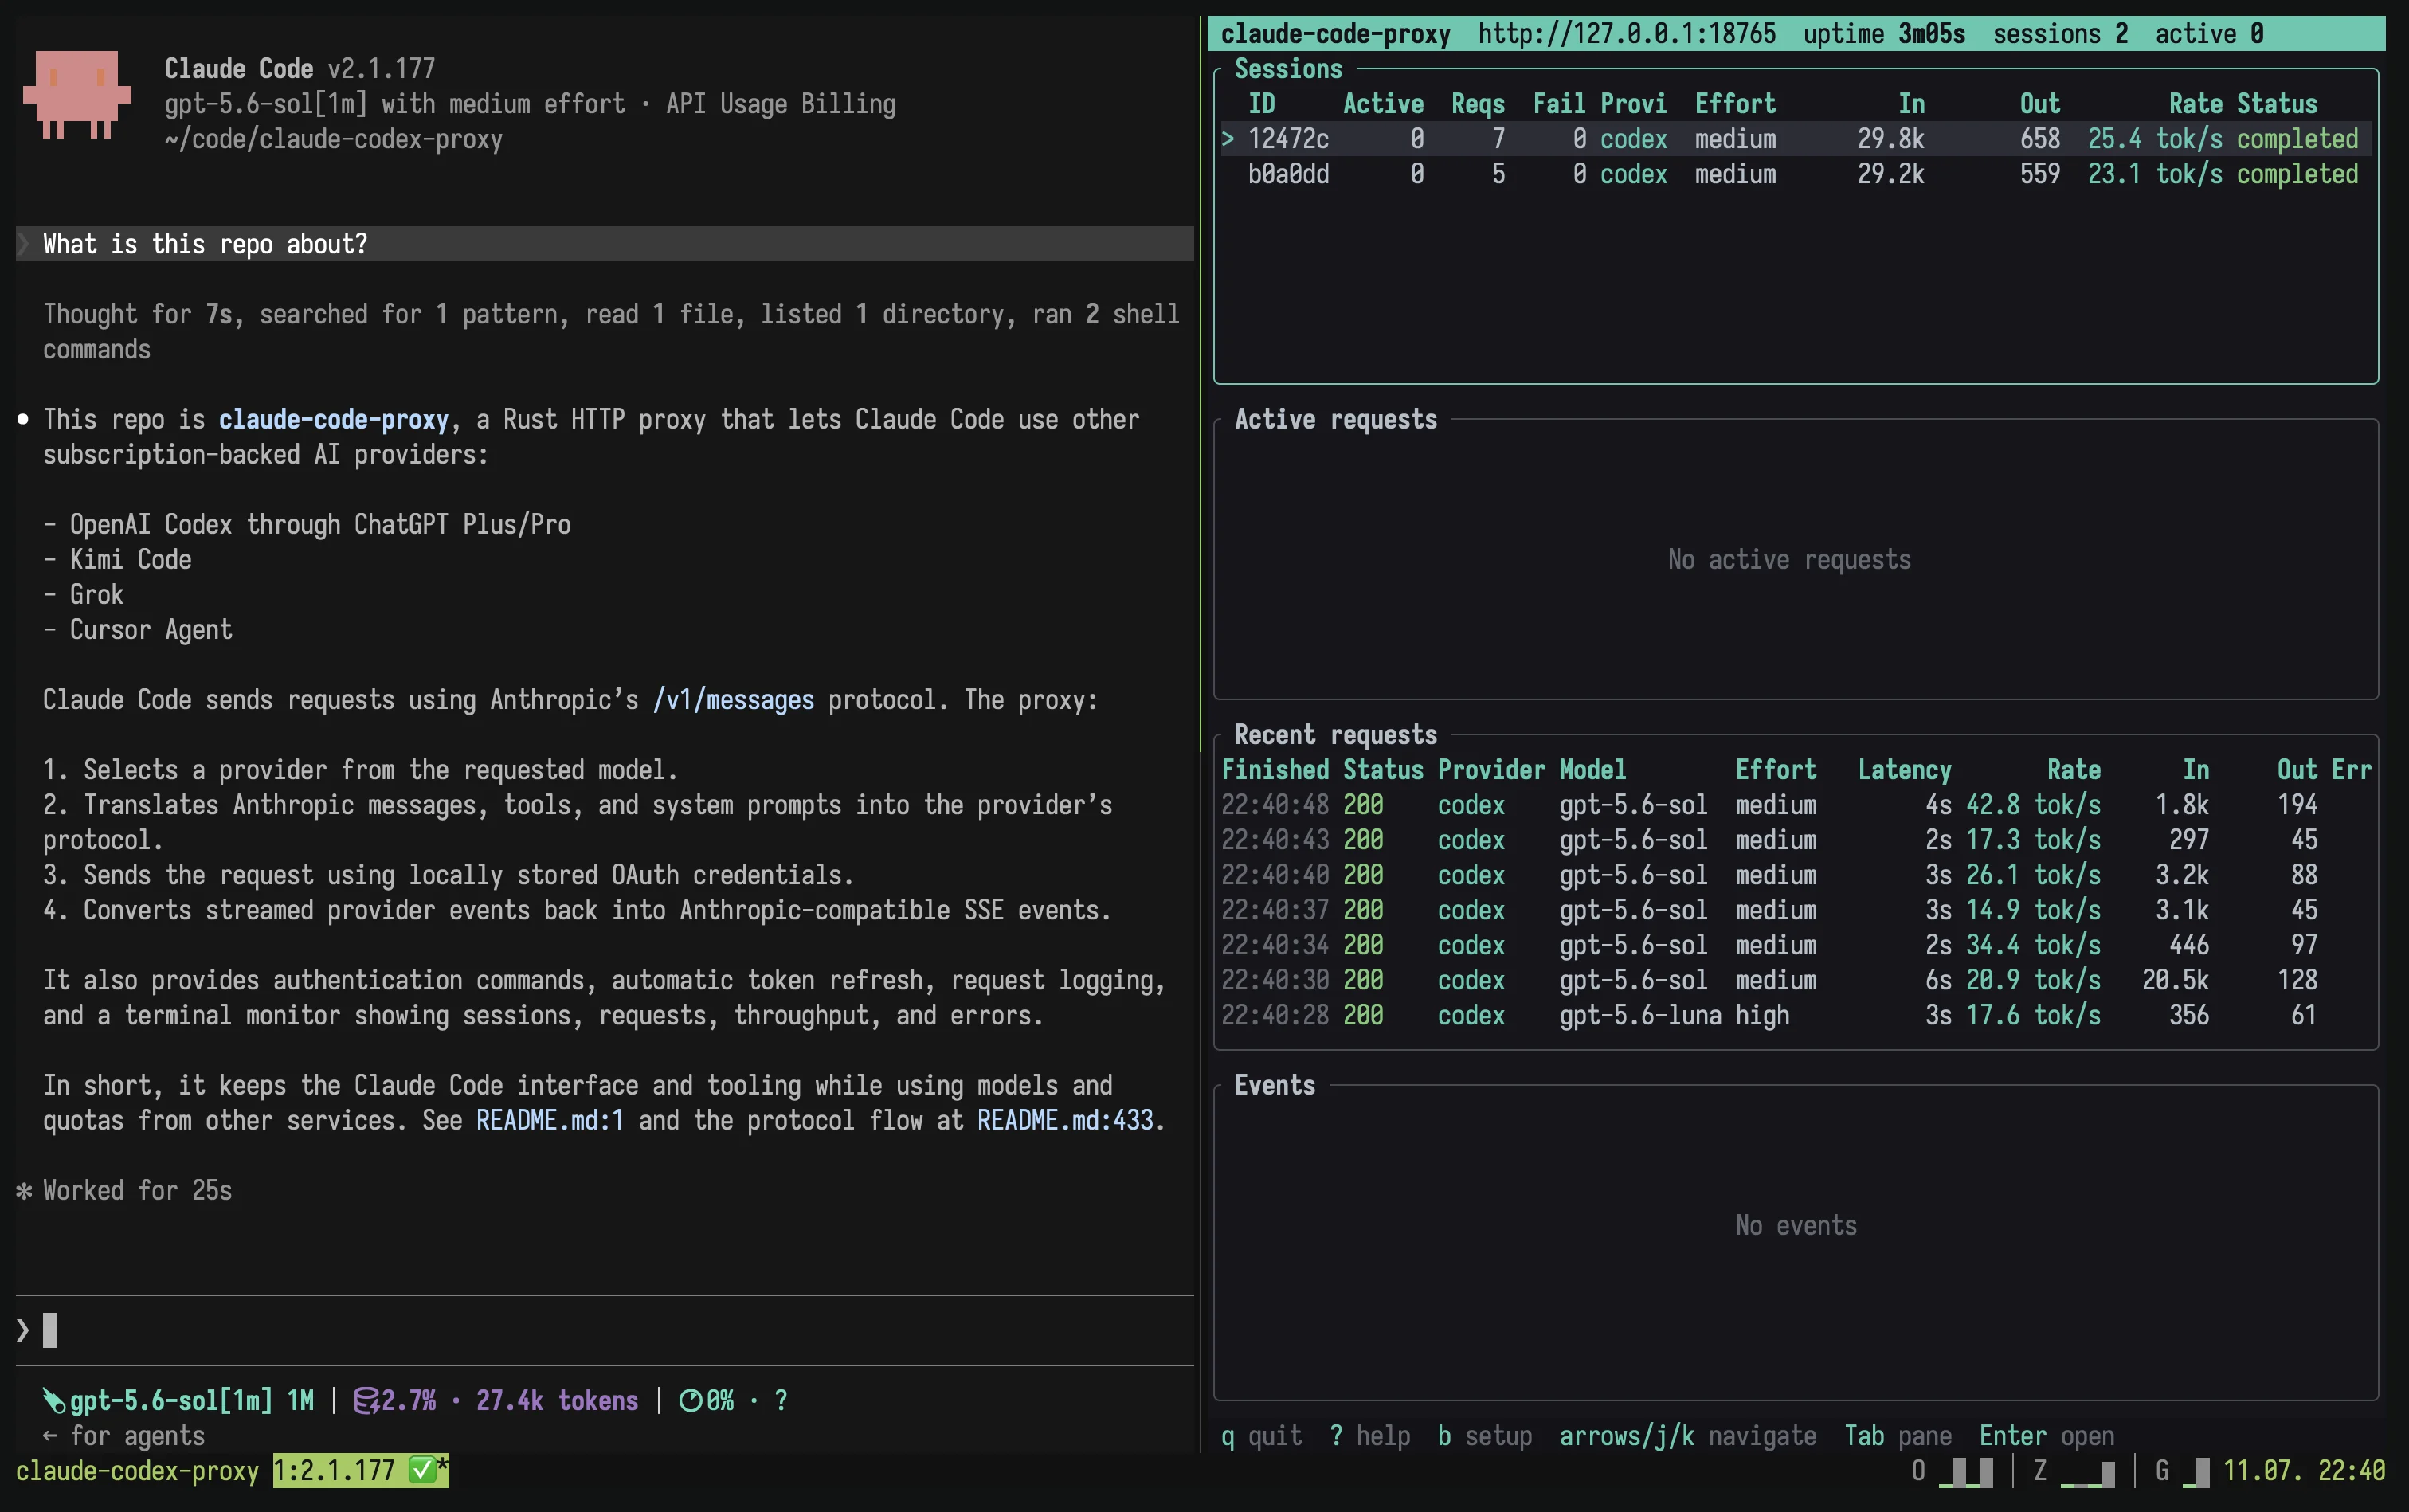Open the request finished at 22:40:37
The image size is (2409, 1512).
coord(1795,910)
